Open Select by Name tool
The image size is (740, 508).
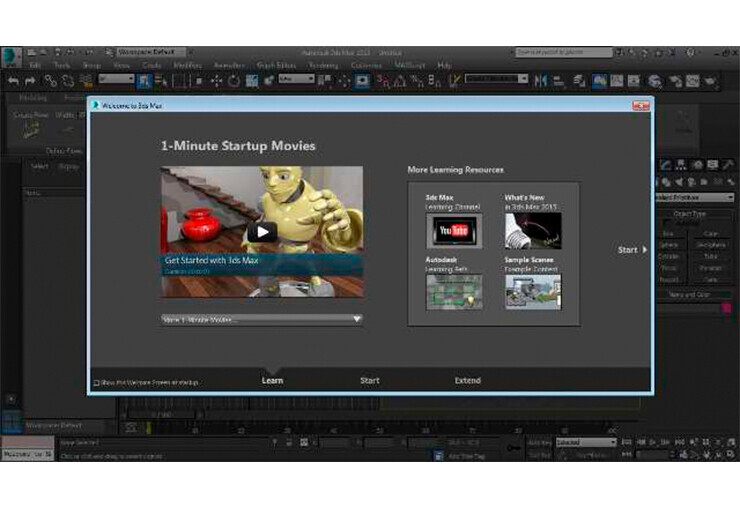tap(161, 81)
